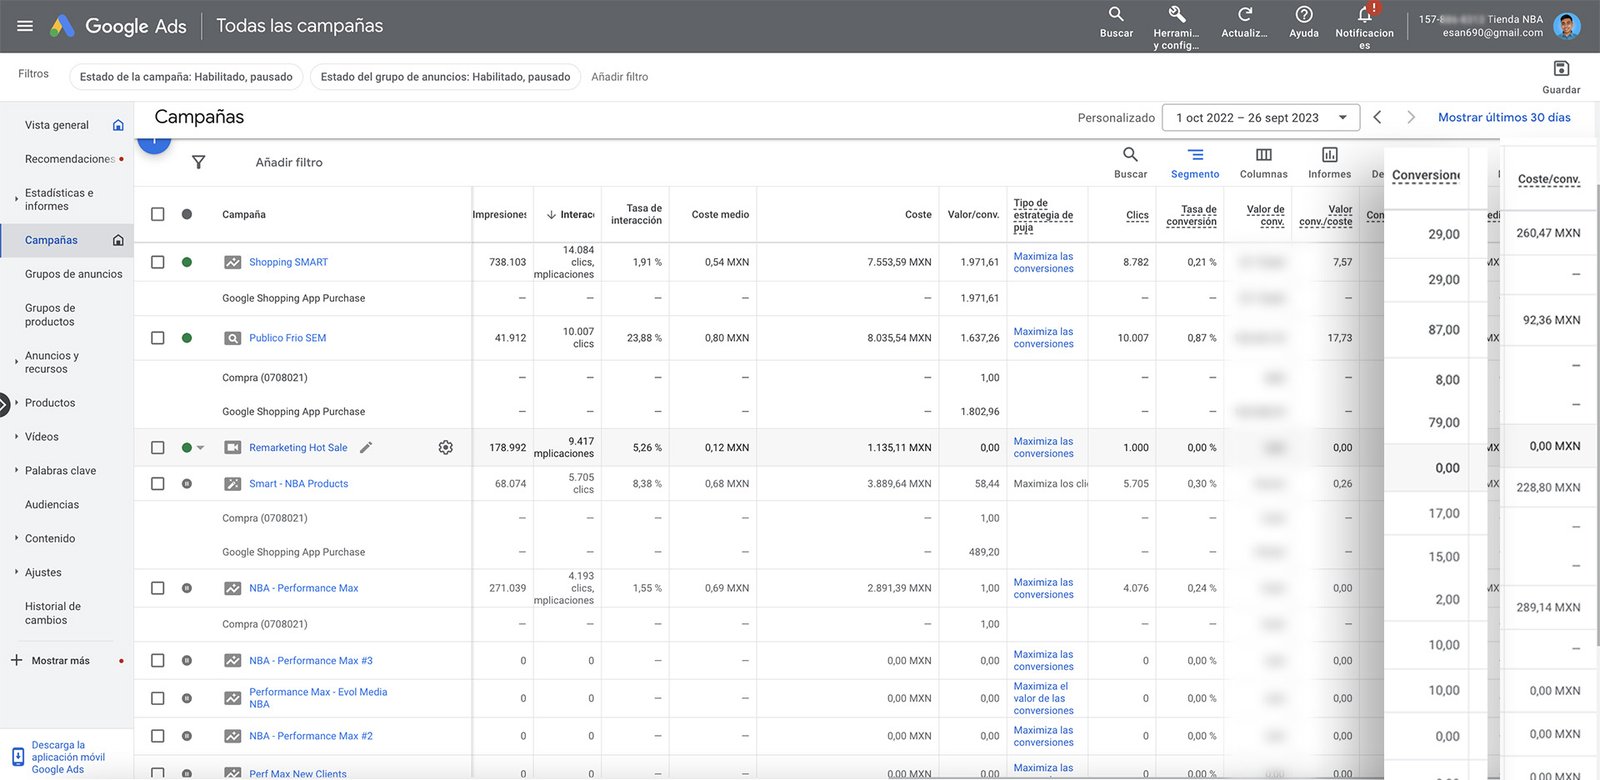Open Herramientas y configuración wrench
Screen dimensions: 1600x780
coord(1176,27)
